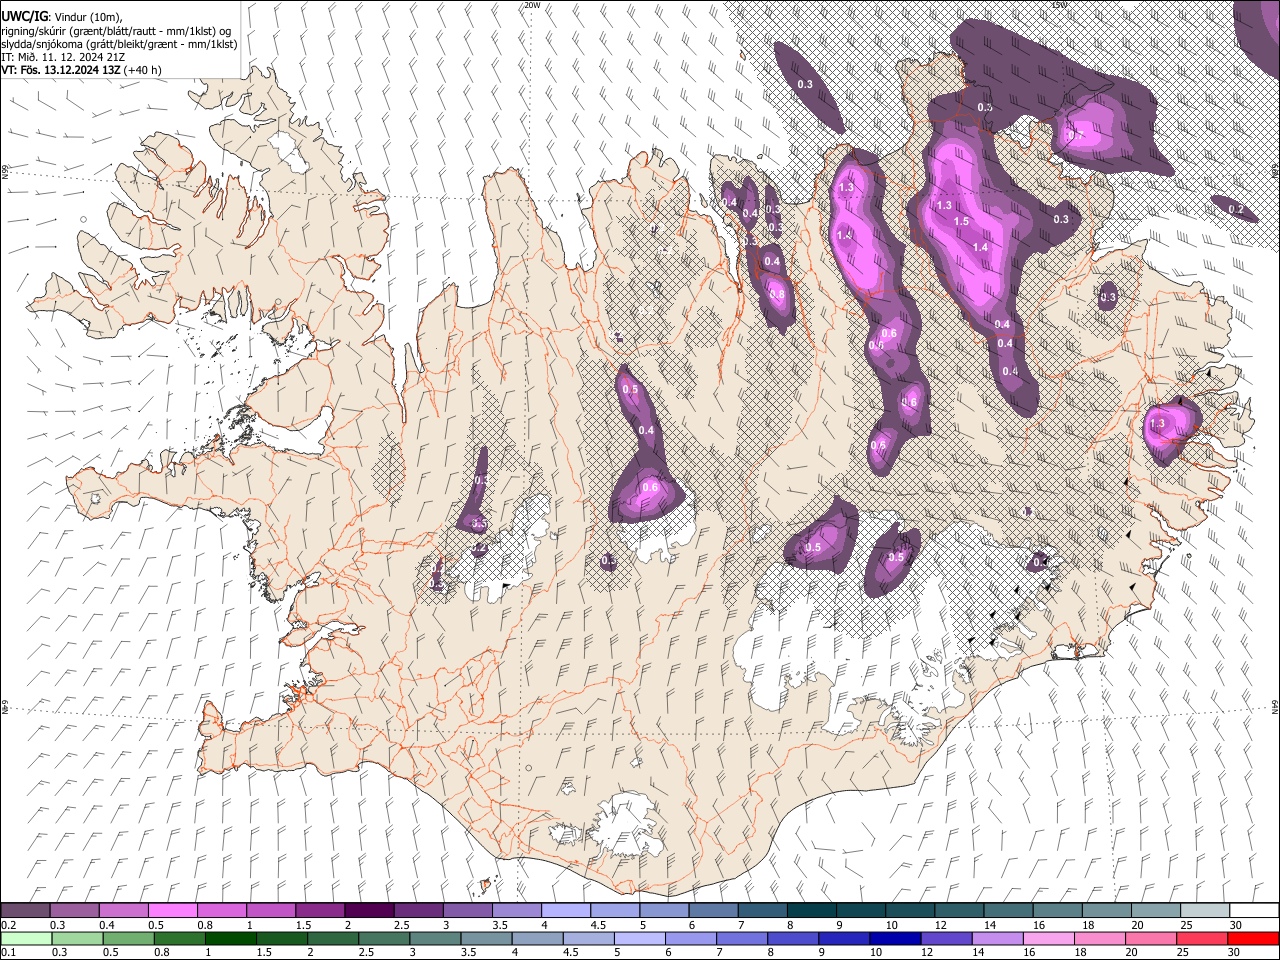Click the "15W" longitude label
1280x960 pixels.
[1058, 5]
